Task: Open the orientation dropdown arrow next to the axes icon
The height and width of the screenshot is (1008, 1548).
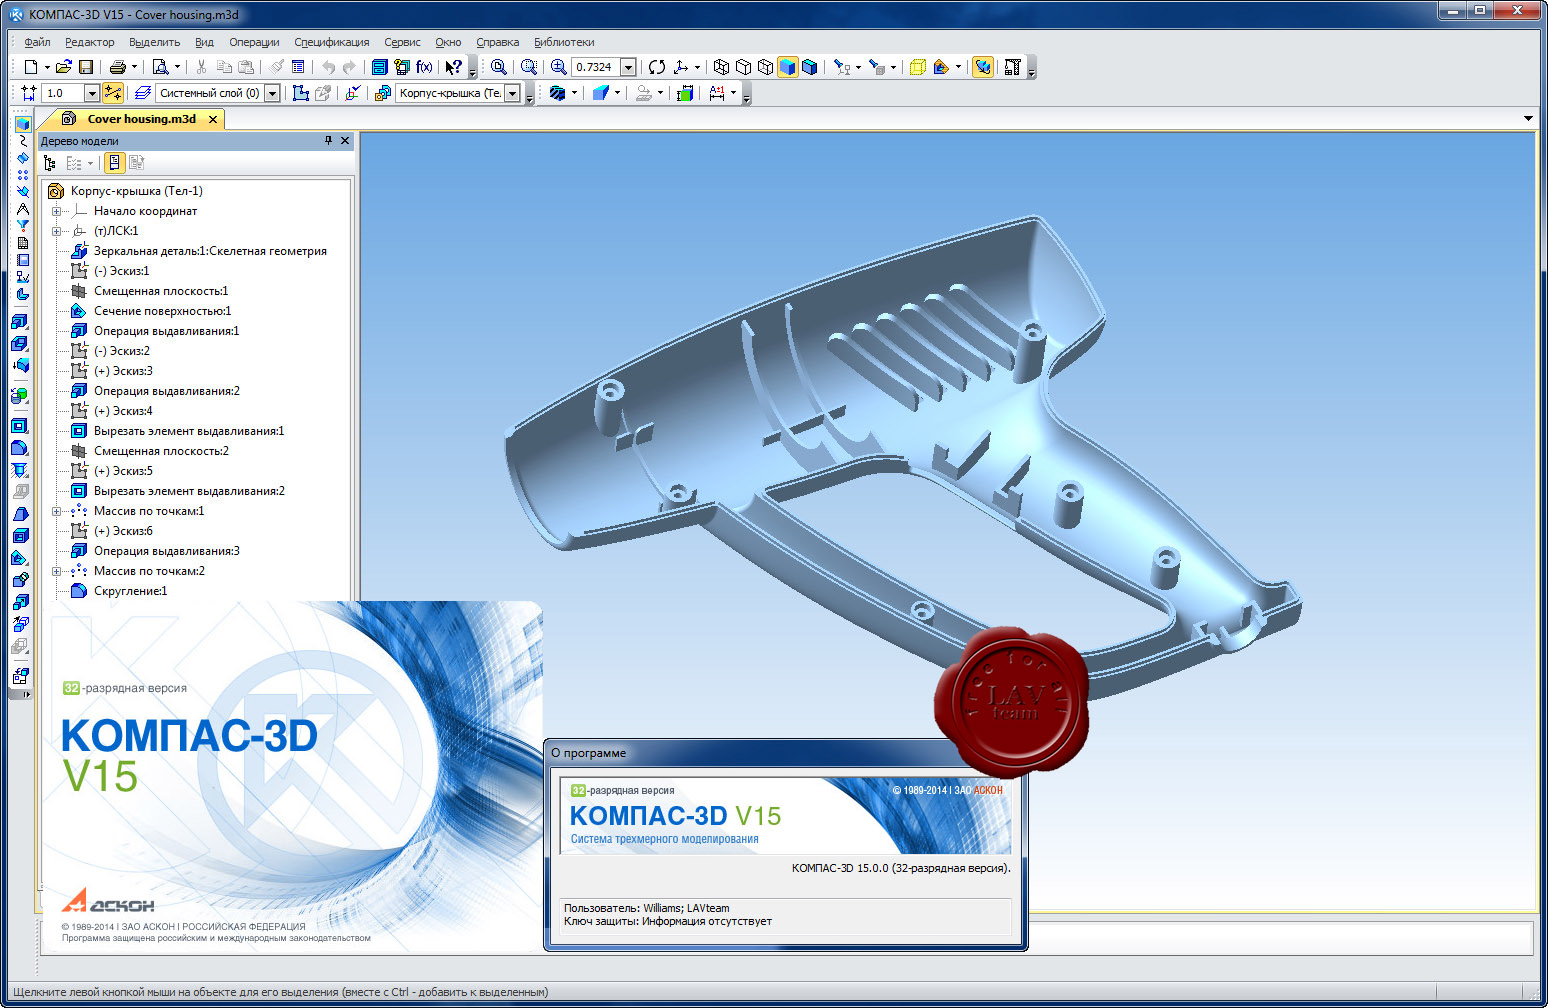Action: [697, 67]
